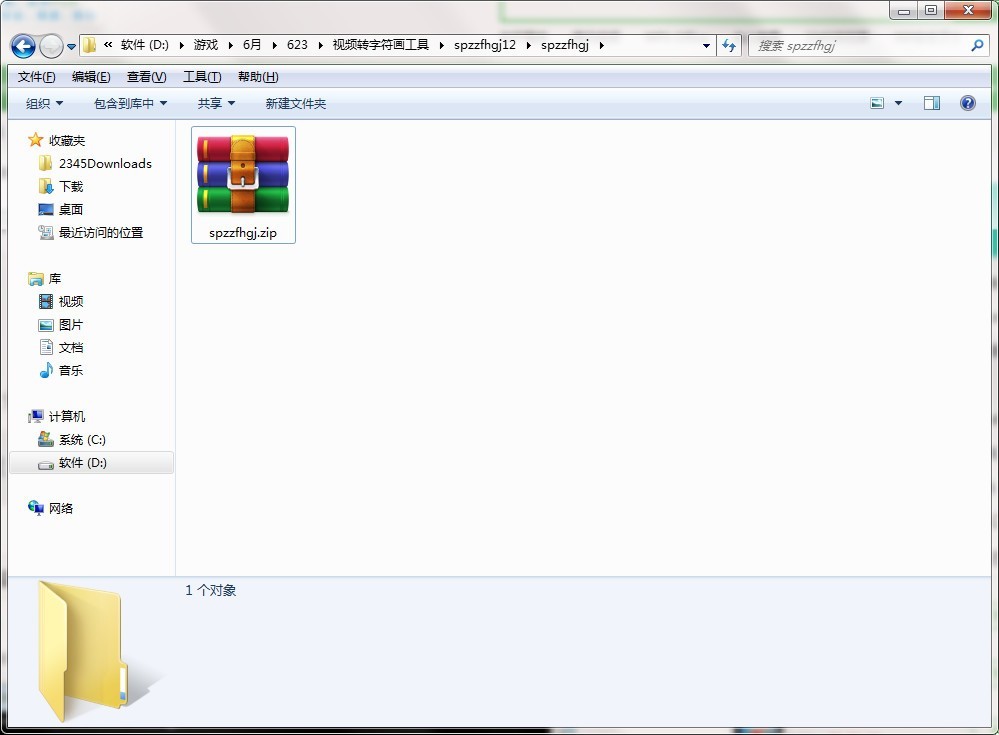This screenshot has width=999, height=735.
Task: Click the magnifier search icon
Action: point(977,45)
